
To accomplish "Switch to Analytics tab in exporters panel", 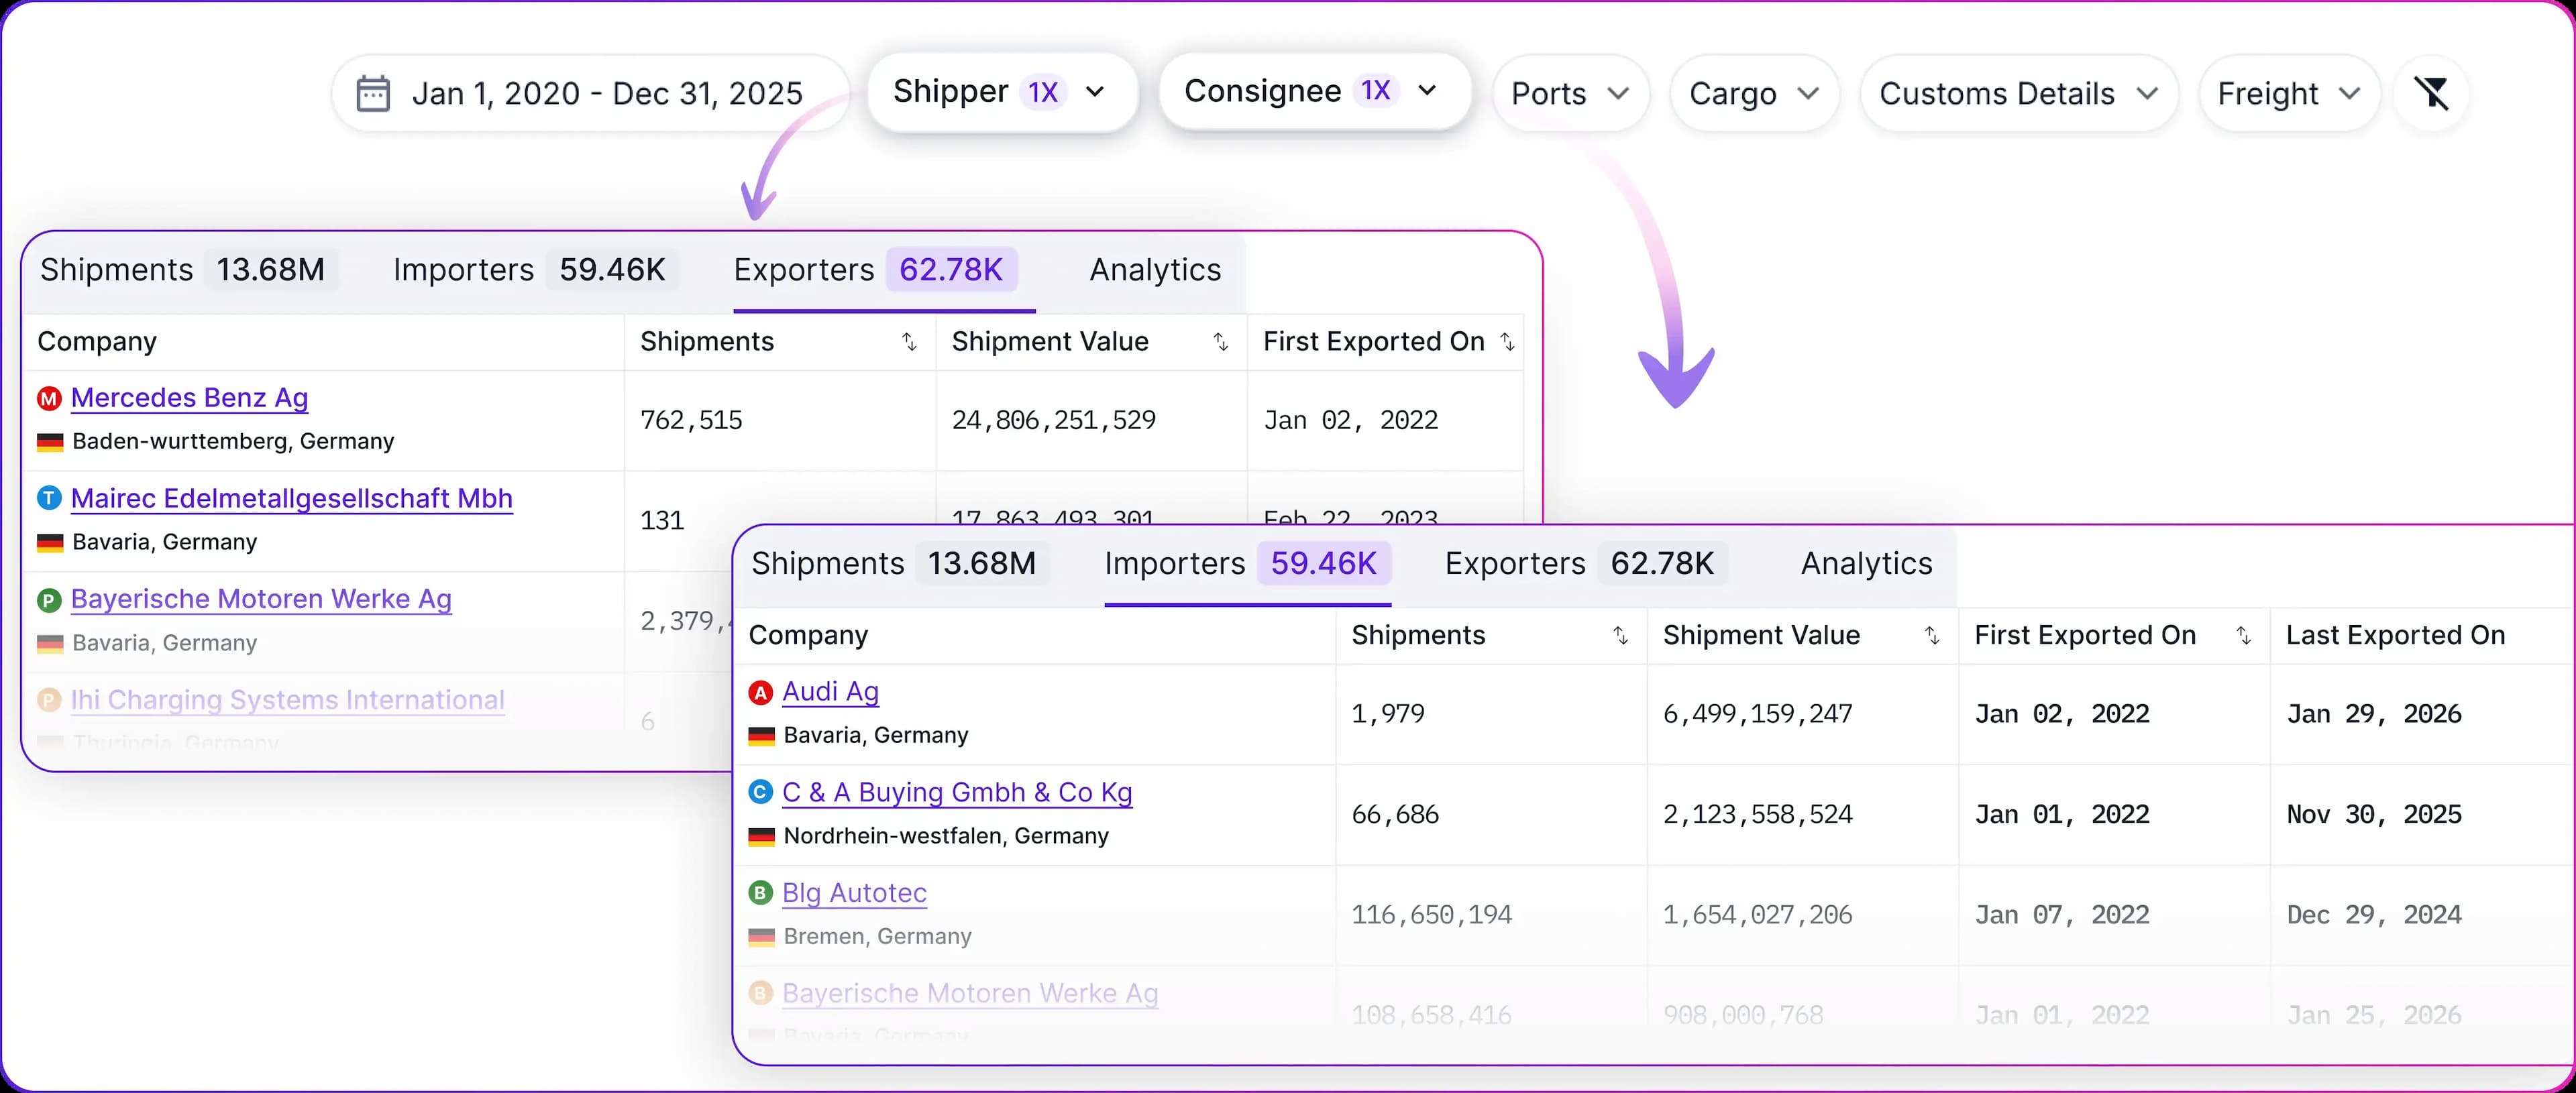I will [1155, 270].
